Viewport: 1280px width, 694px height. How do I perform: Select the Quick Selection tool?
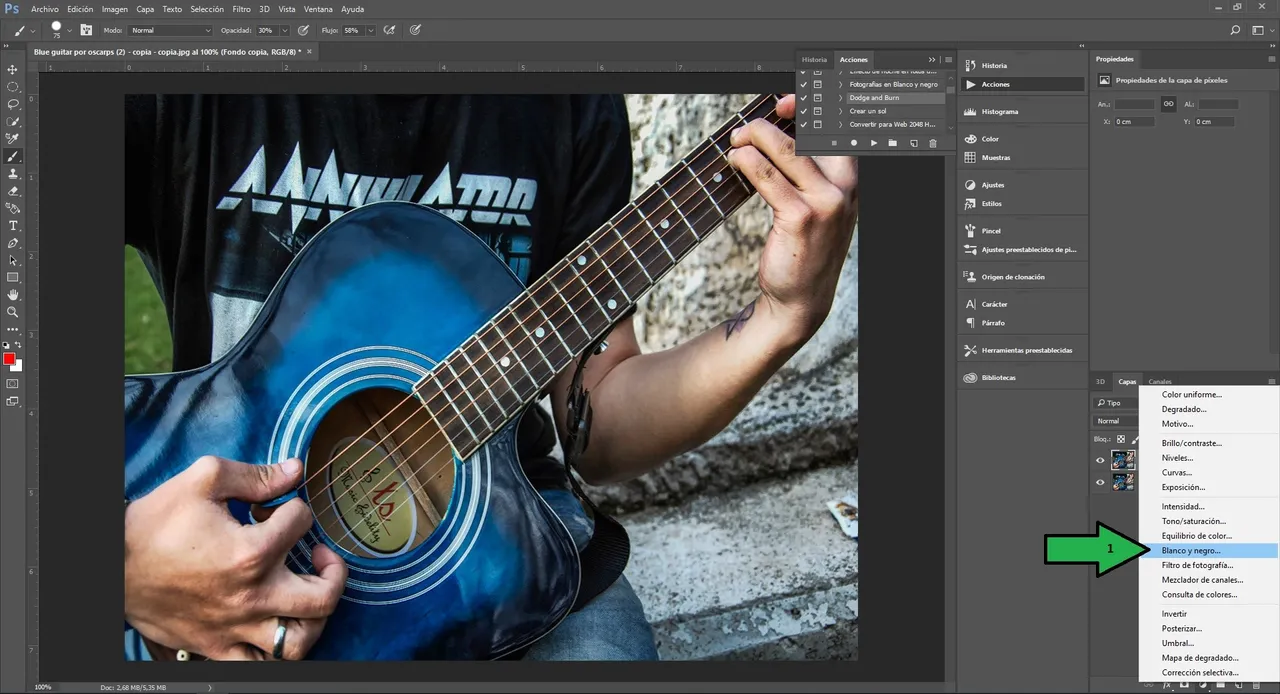click(x=13, y=122)
